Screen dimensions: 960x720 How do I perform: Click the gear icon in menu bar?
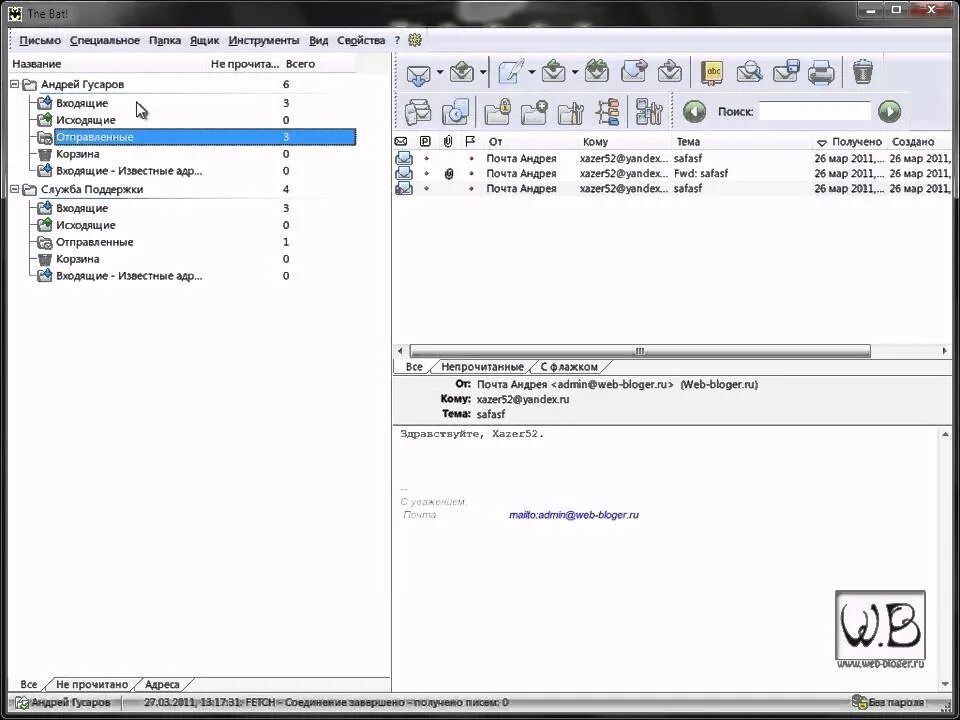tap(414, 40)
